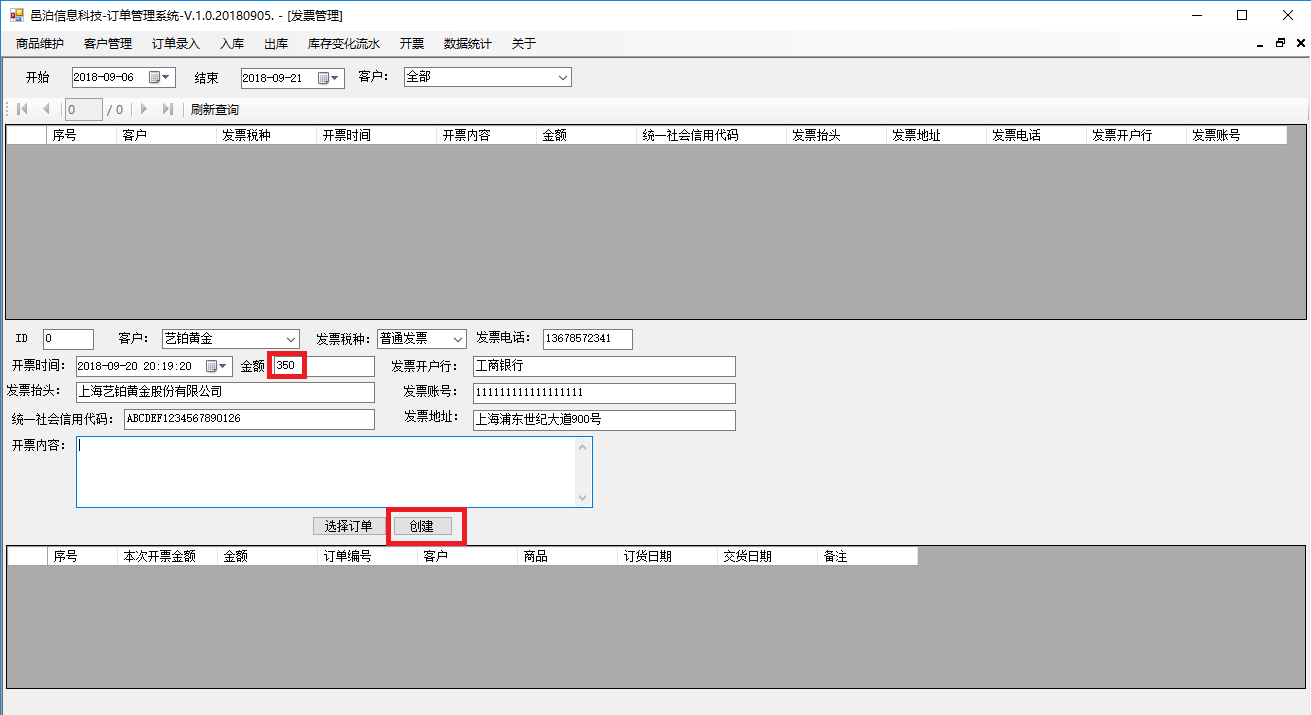The image size is (1311, 715).
Task: Open the 出库 menu
Action: point(276,43)
